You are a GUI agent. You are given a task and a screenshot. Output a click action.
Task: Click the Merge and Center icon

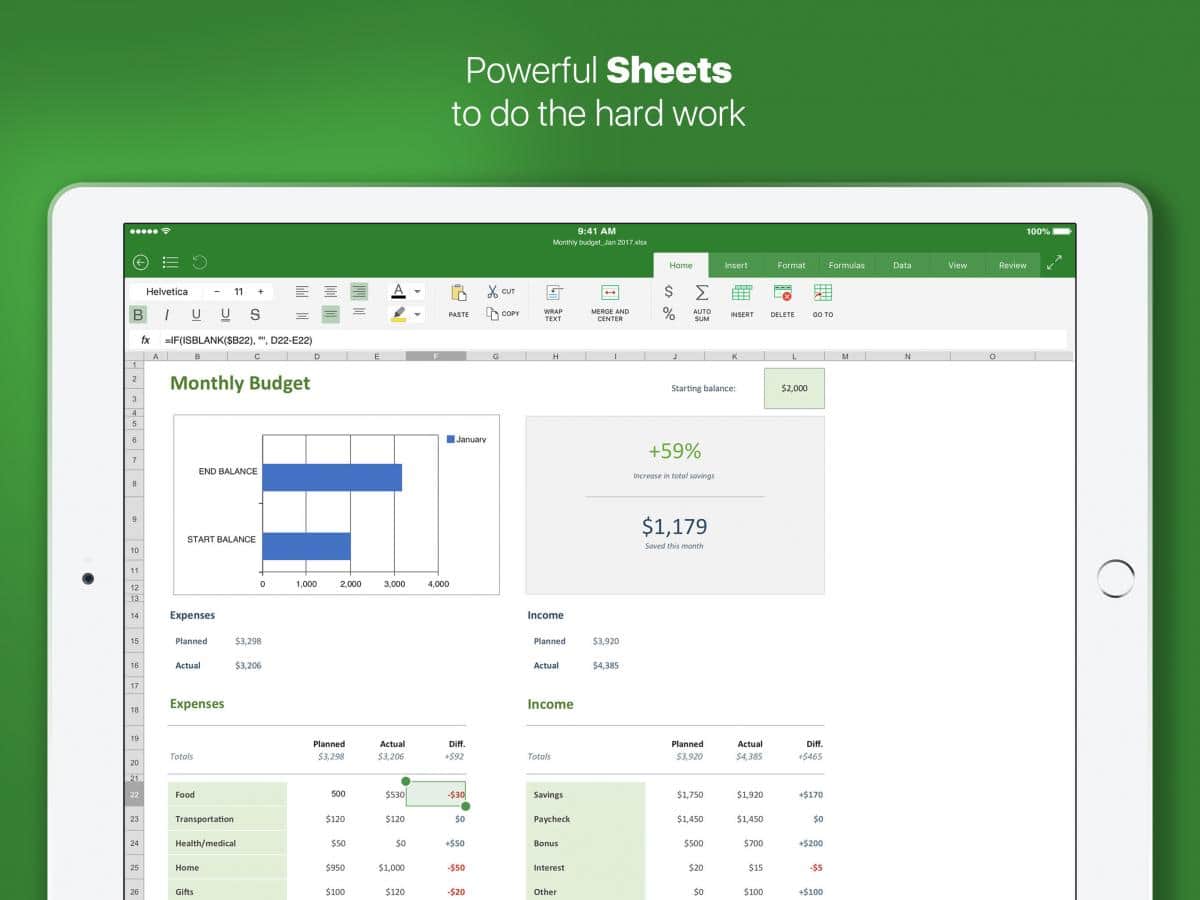610,293
